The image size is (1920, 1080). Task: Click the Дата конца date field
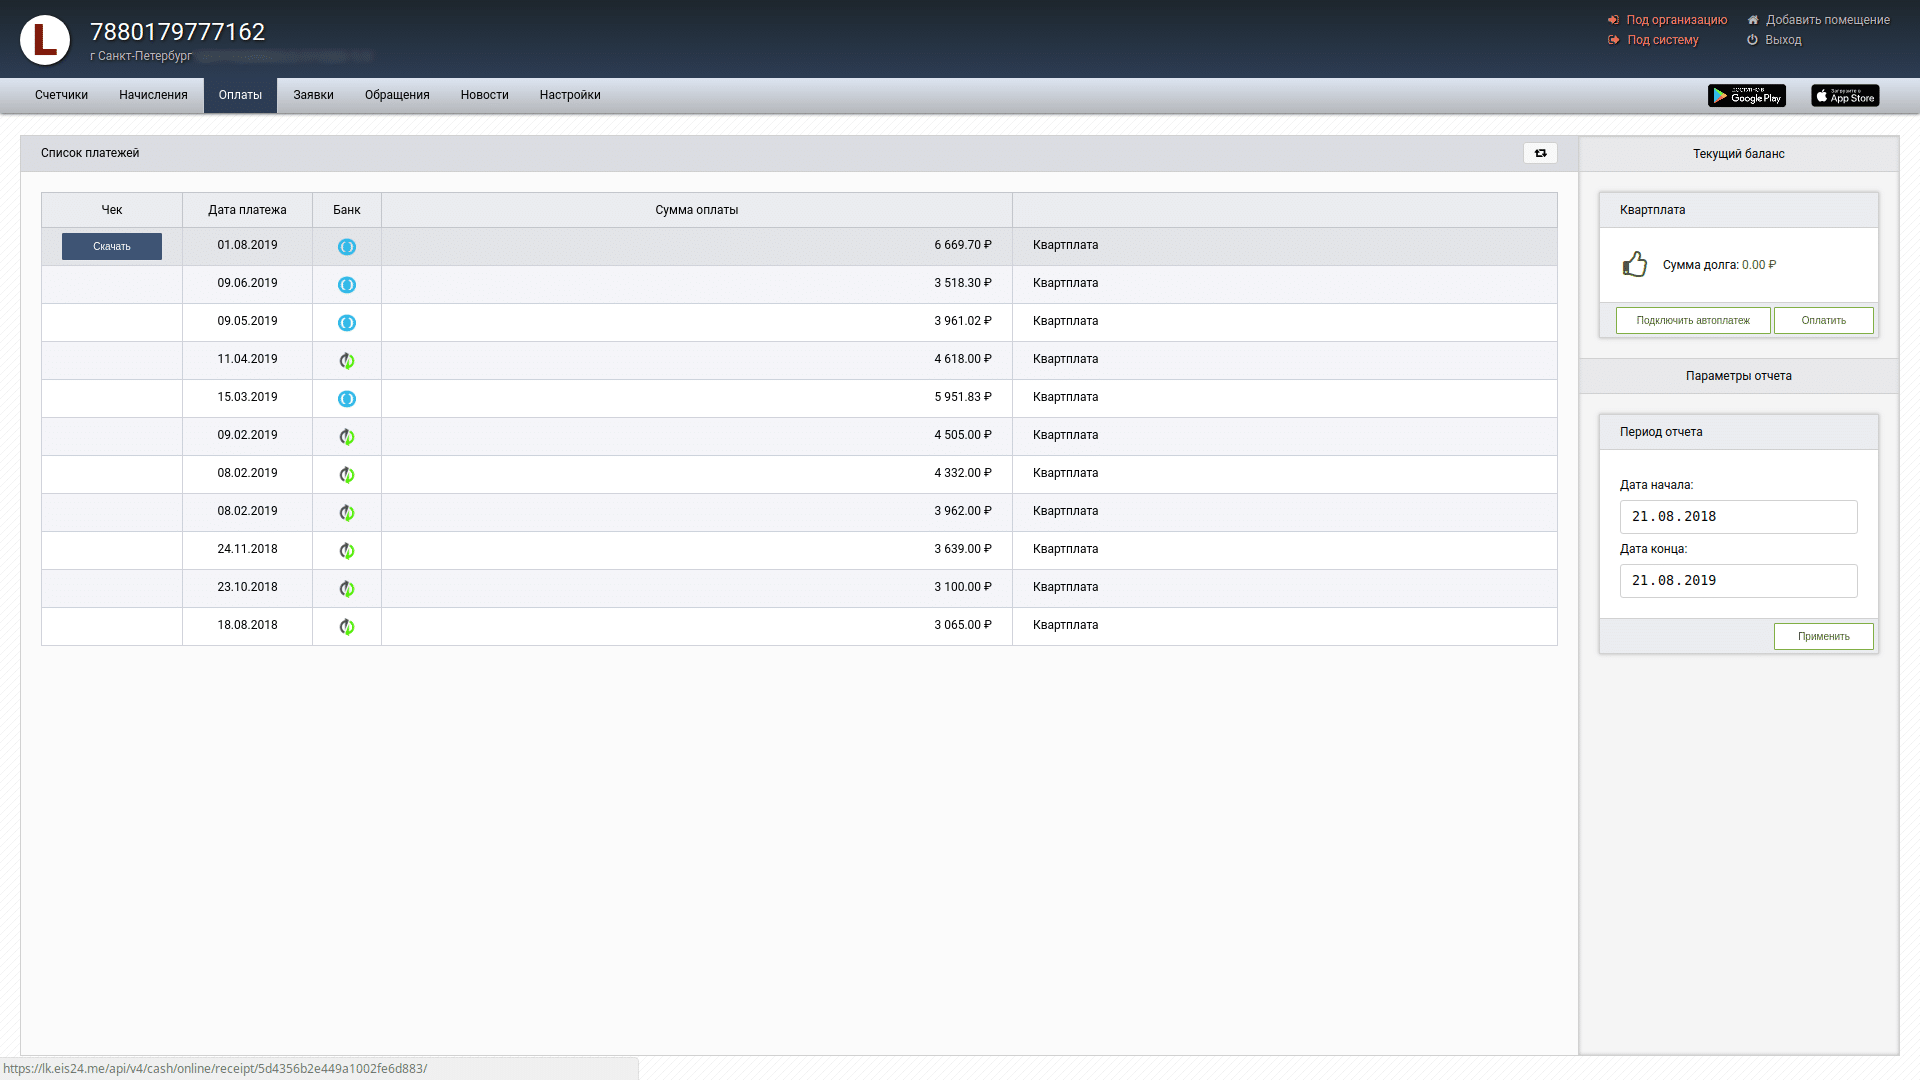tap(1738, 581)
